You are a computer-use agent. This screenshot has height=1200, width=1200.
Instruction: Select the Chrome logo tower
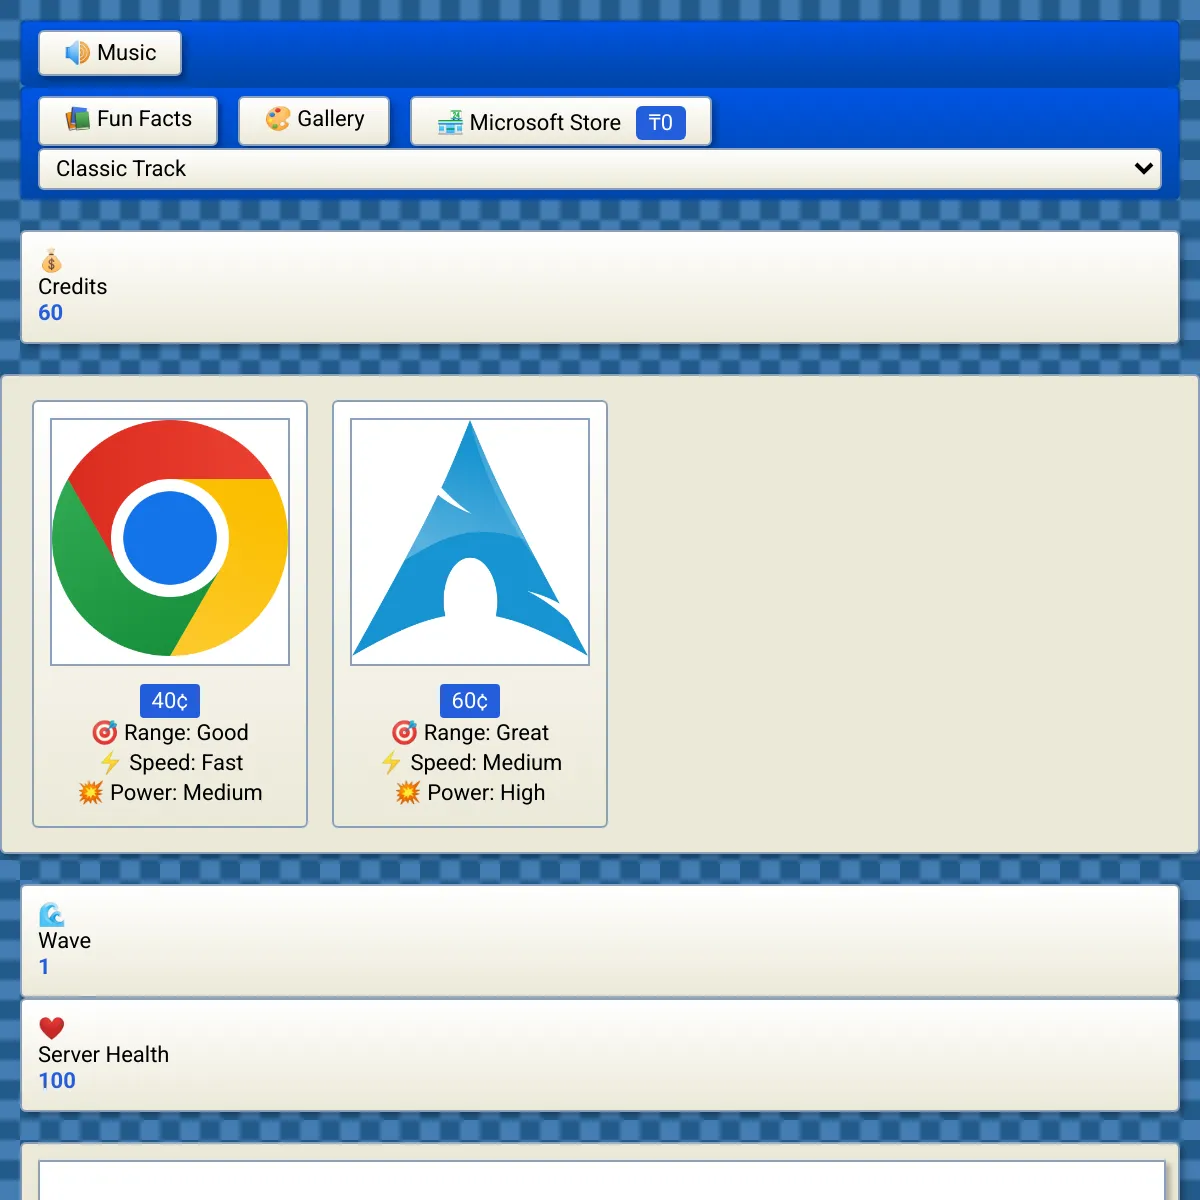pyautogui.click(x=170, y=541)
